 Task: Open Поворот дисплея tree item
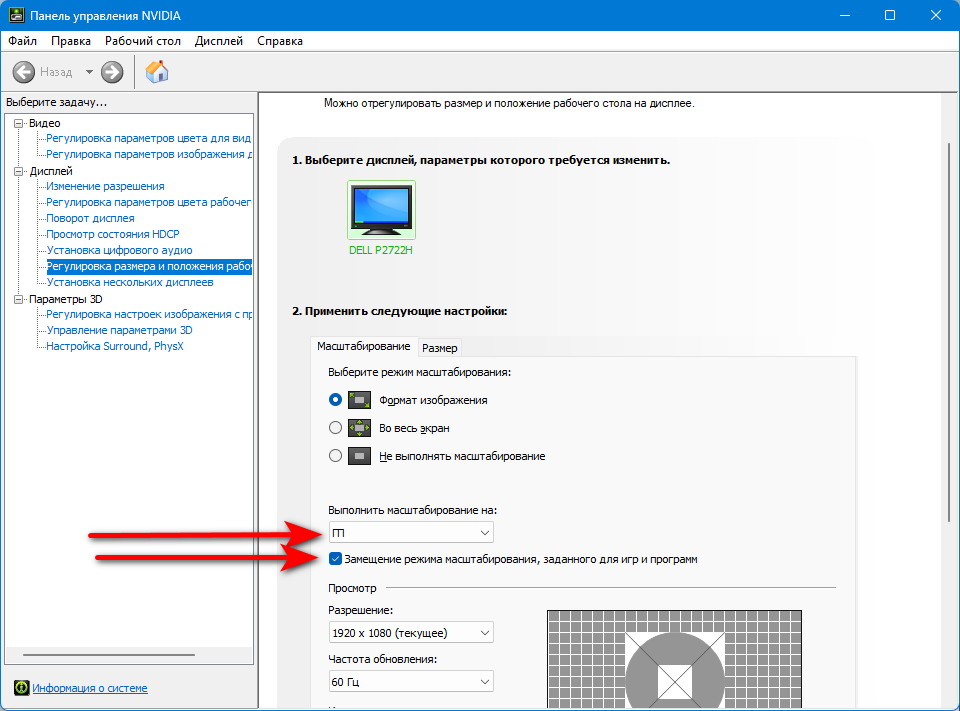tap(91, 218)
